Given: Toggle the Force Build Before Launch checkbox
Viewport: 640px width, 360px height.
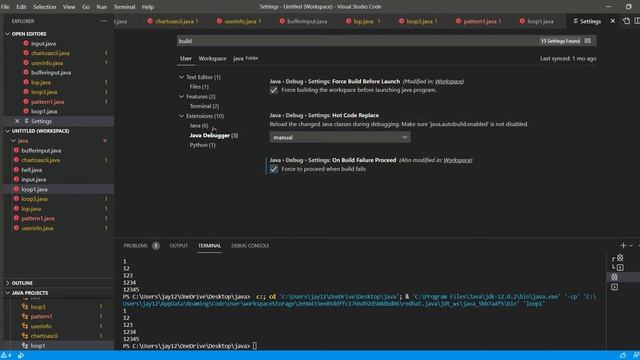Looking at the screenshot, I should pos(273,90).
